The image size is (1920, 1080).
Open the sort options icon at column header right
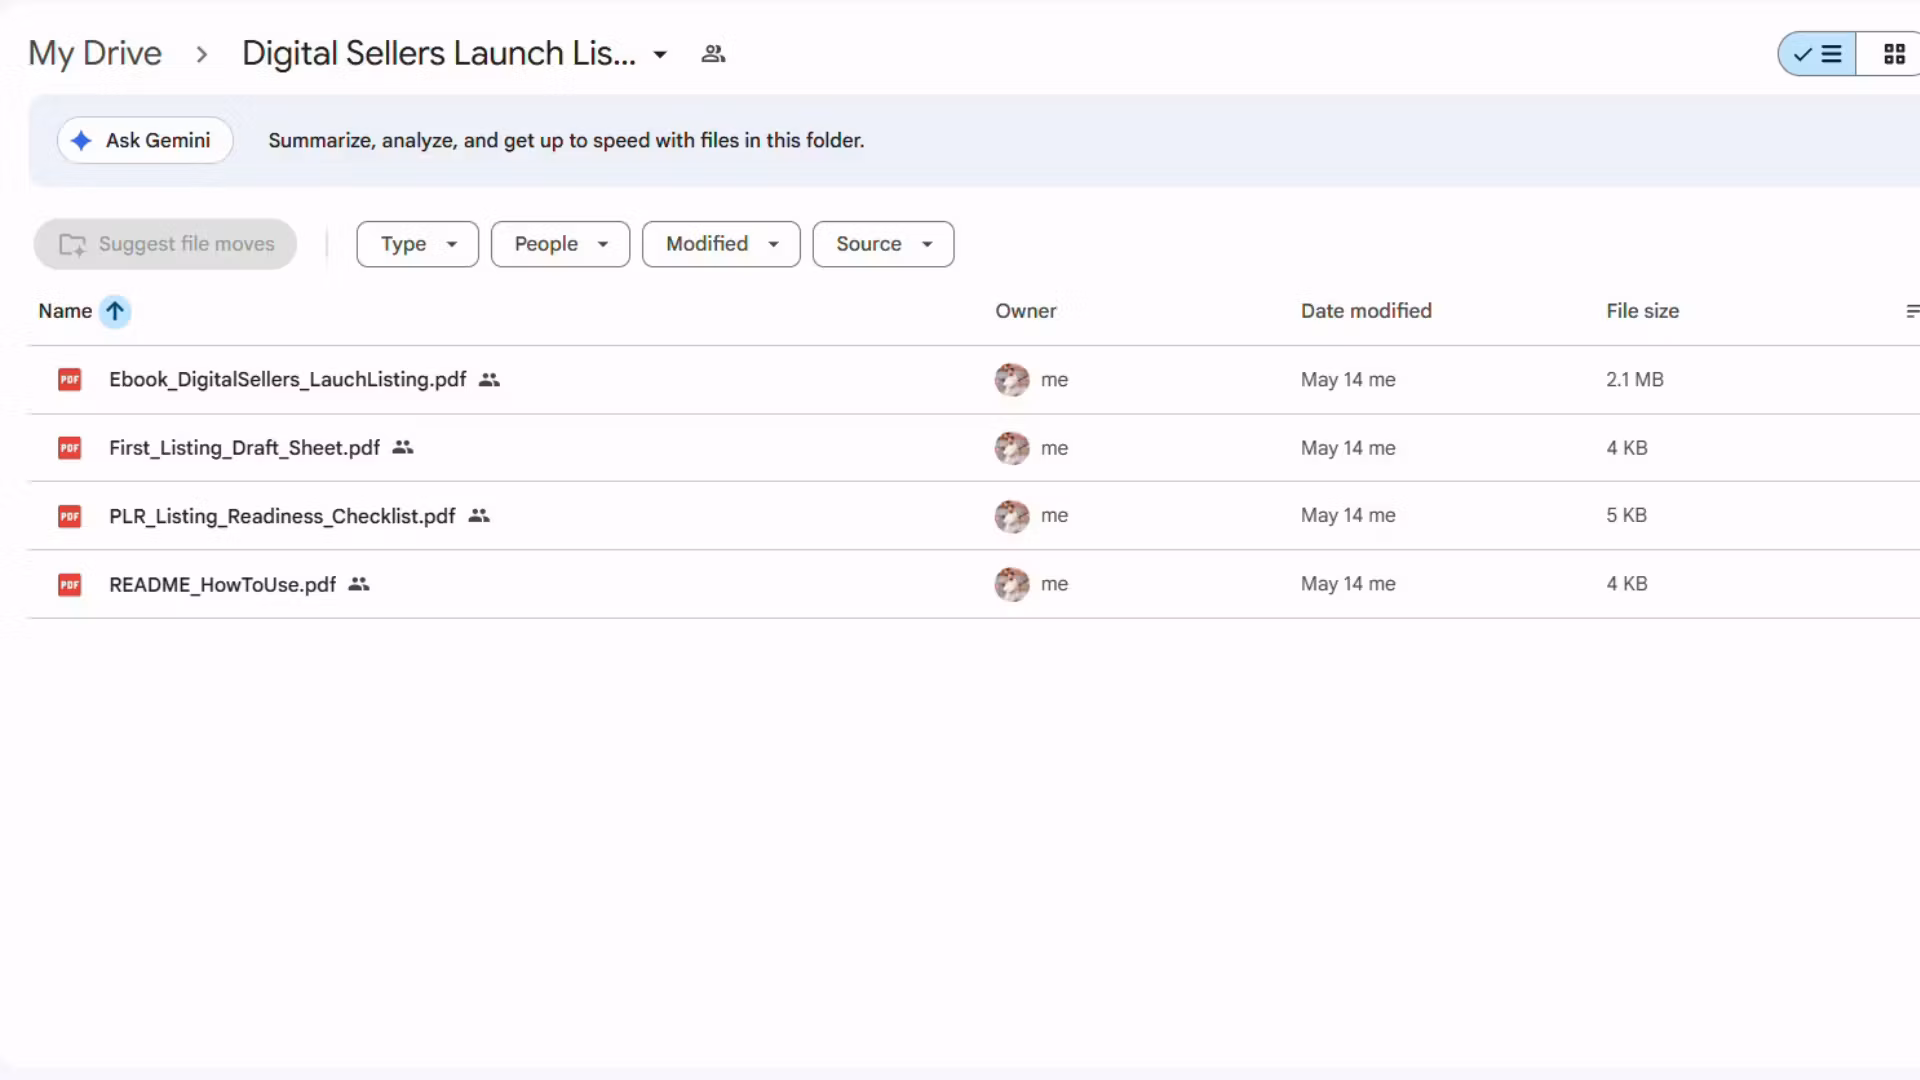[x=1912, y=312]
